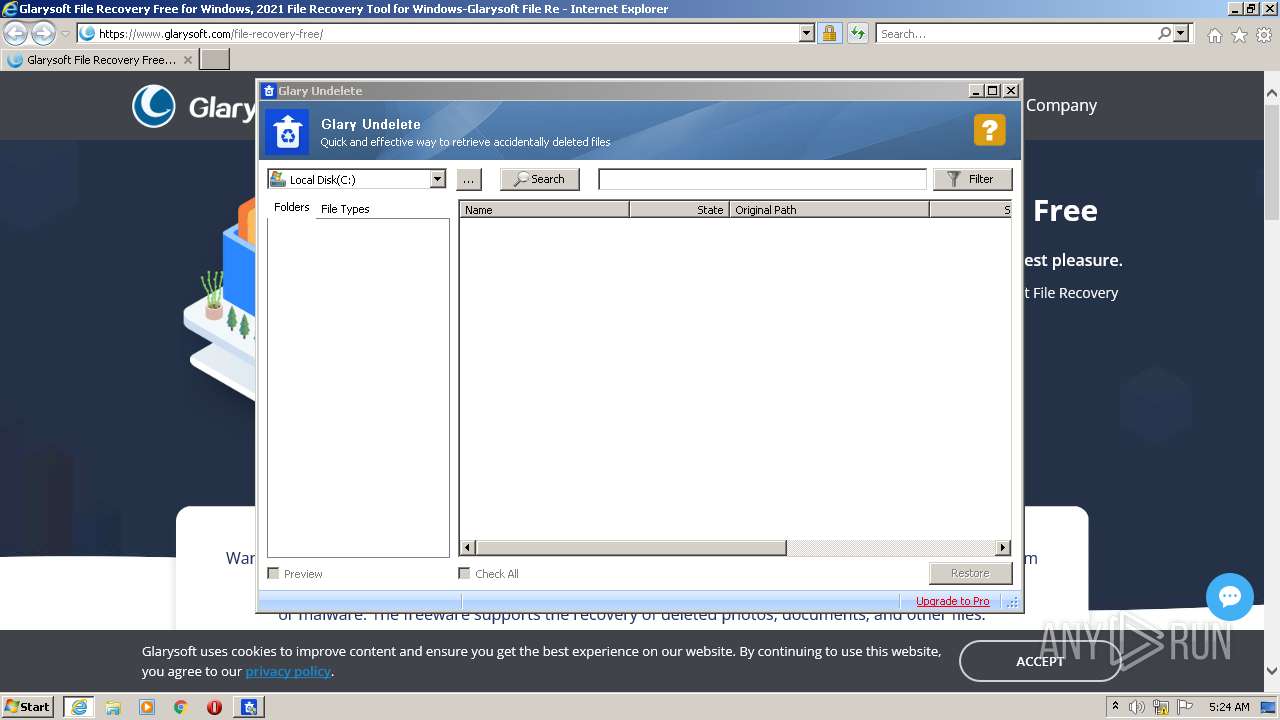
Task: Start a scan with the Search button
Action: tap(540, 179)
